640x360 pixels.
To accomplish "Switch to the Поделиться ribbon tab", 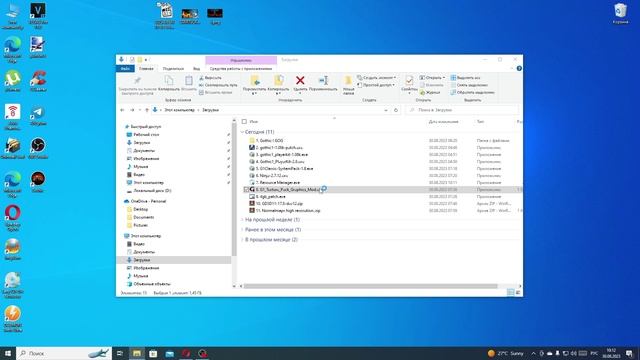I will 173,69.
